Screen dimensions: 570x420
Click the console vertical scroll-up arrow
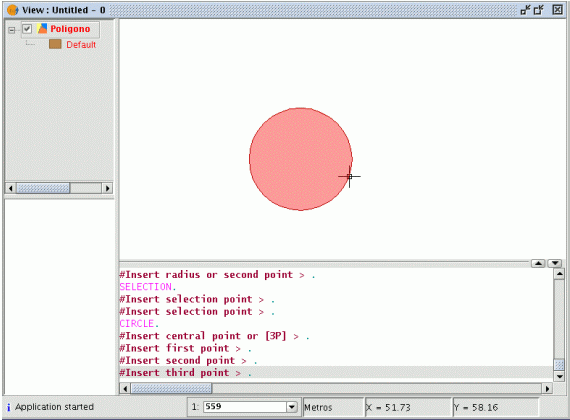tap(559, 274)
